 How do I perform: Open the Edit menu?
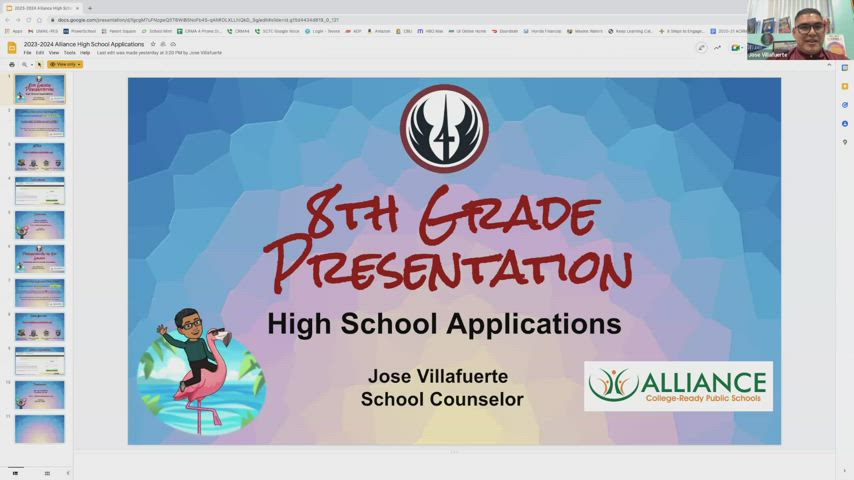(40, 53)
